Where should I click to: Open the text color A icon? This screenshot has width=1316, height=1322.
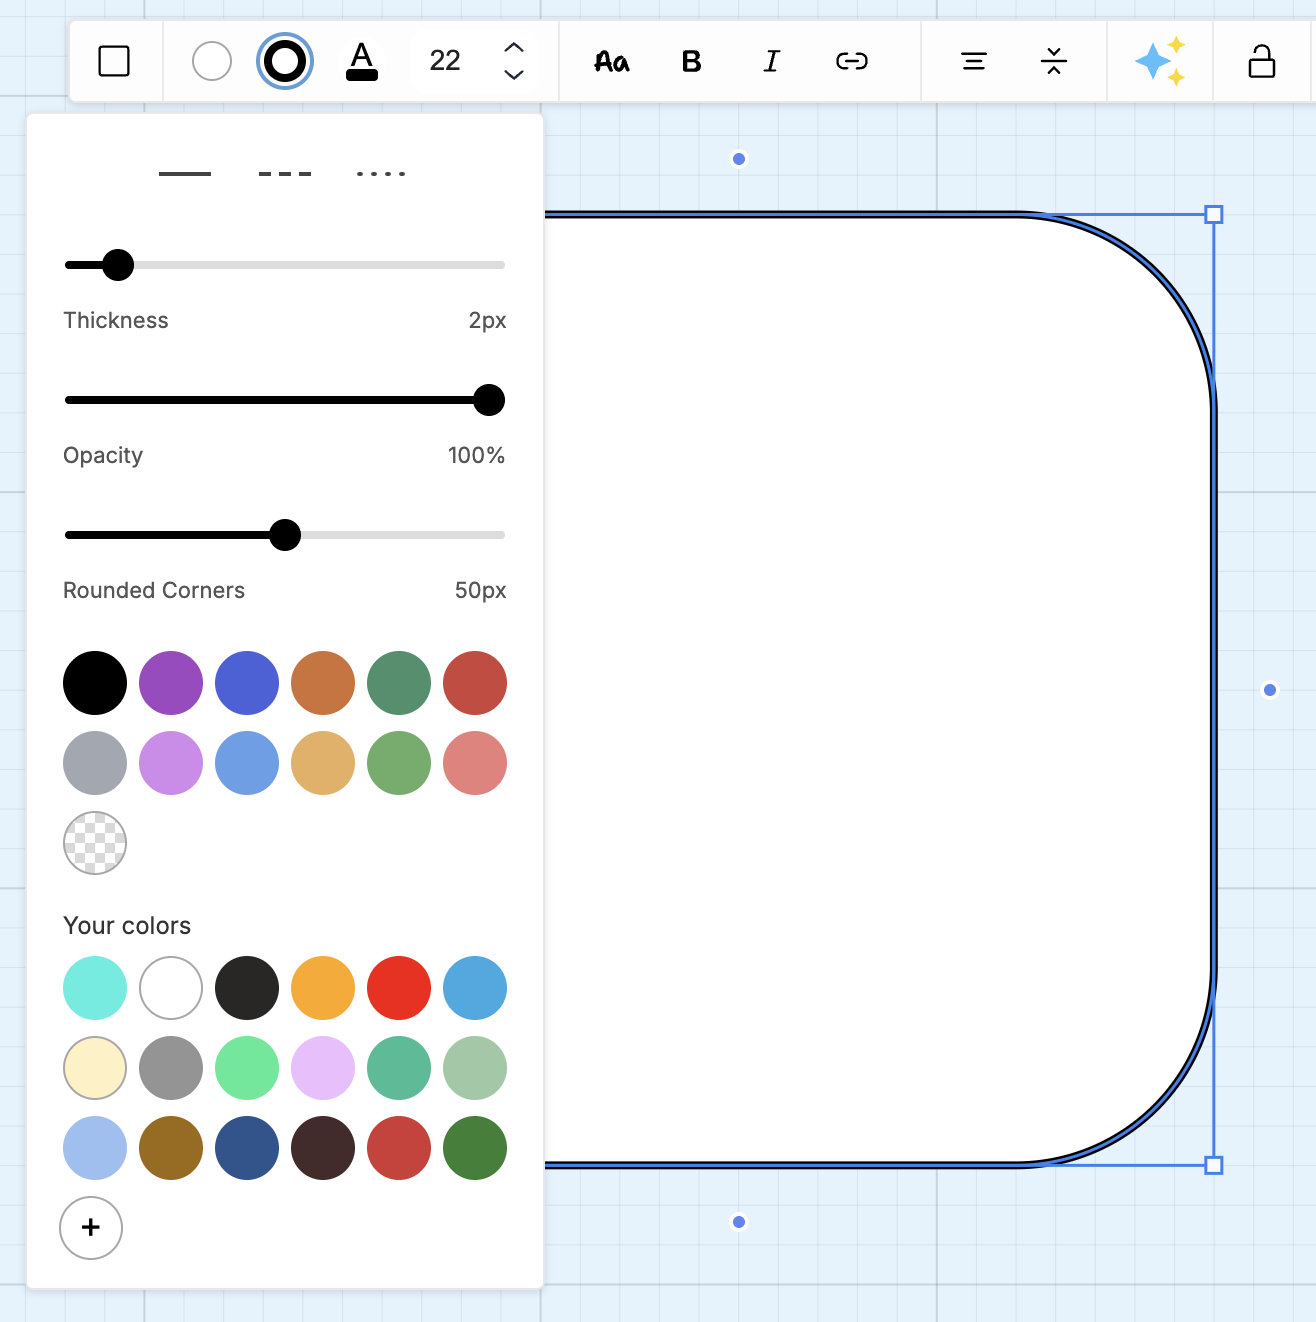tap(362, 61)
